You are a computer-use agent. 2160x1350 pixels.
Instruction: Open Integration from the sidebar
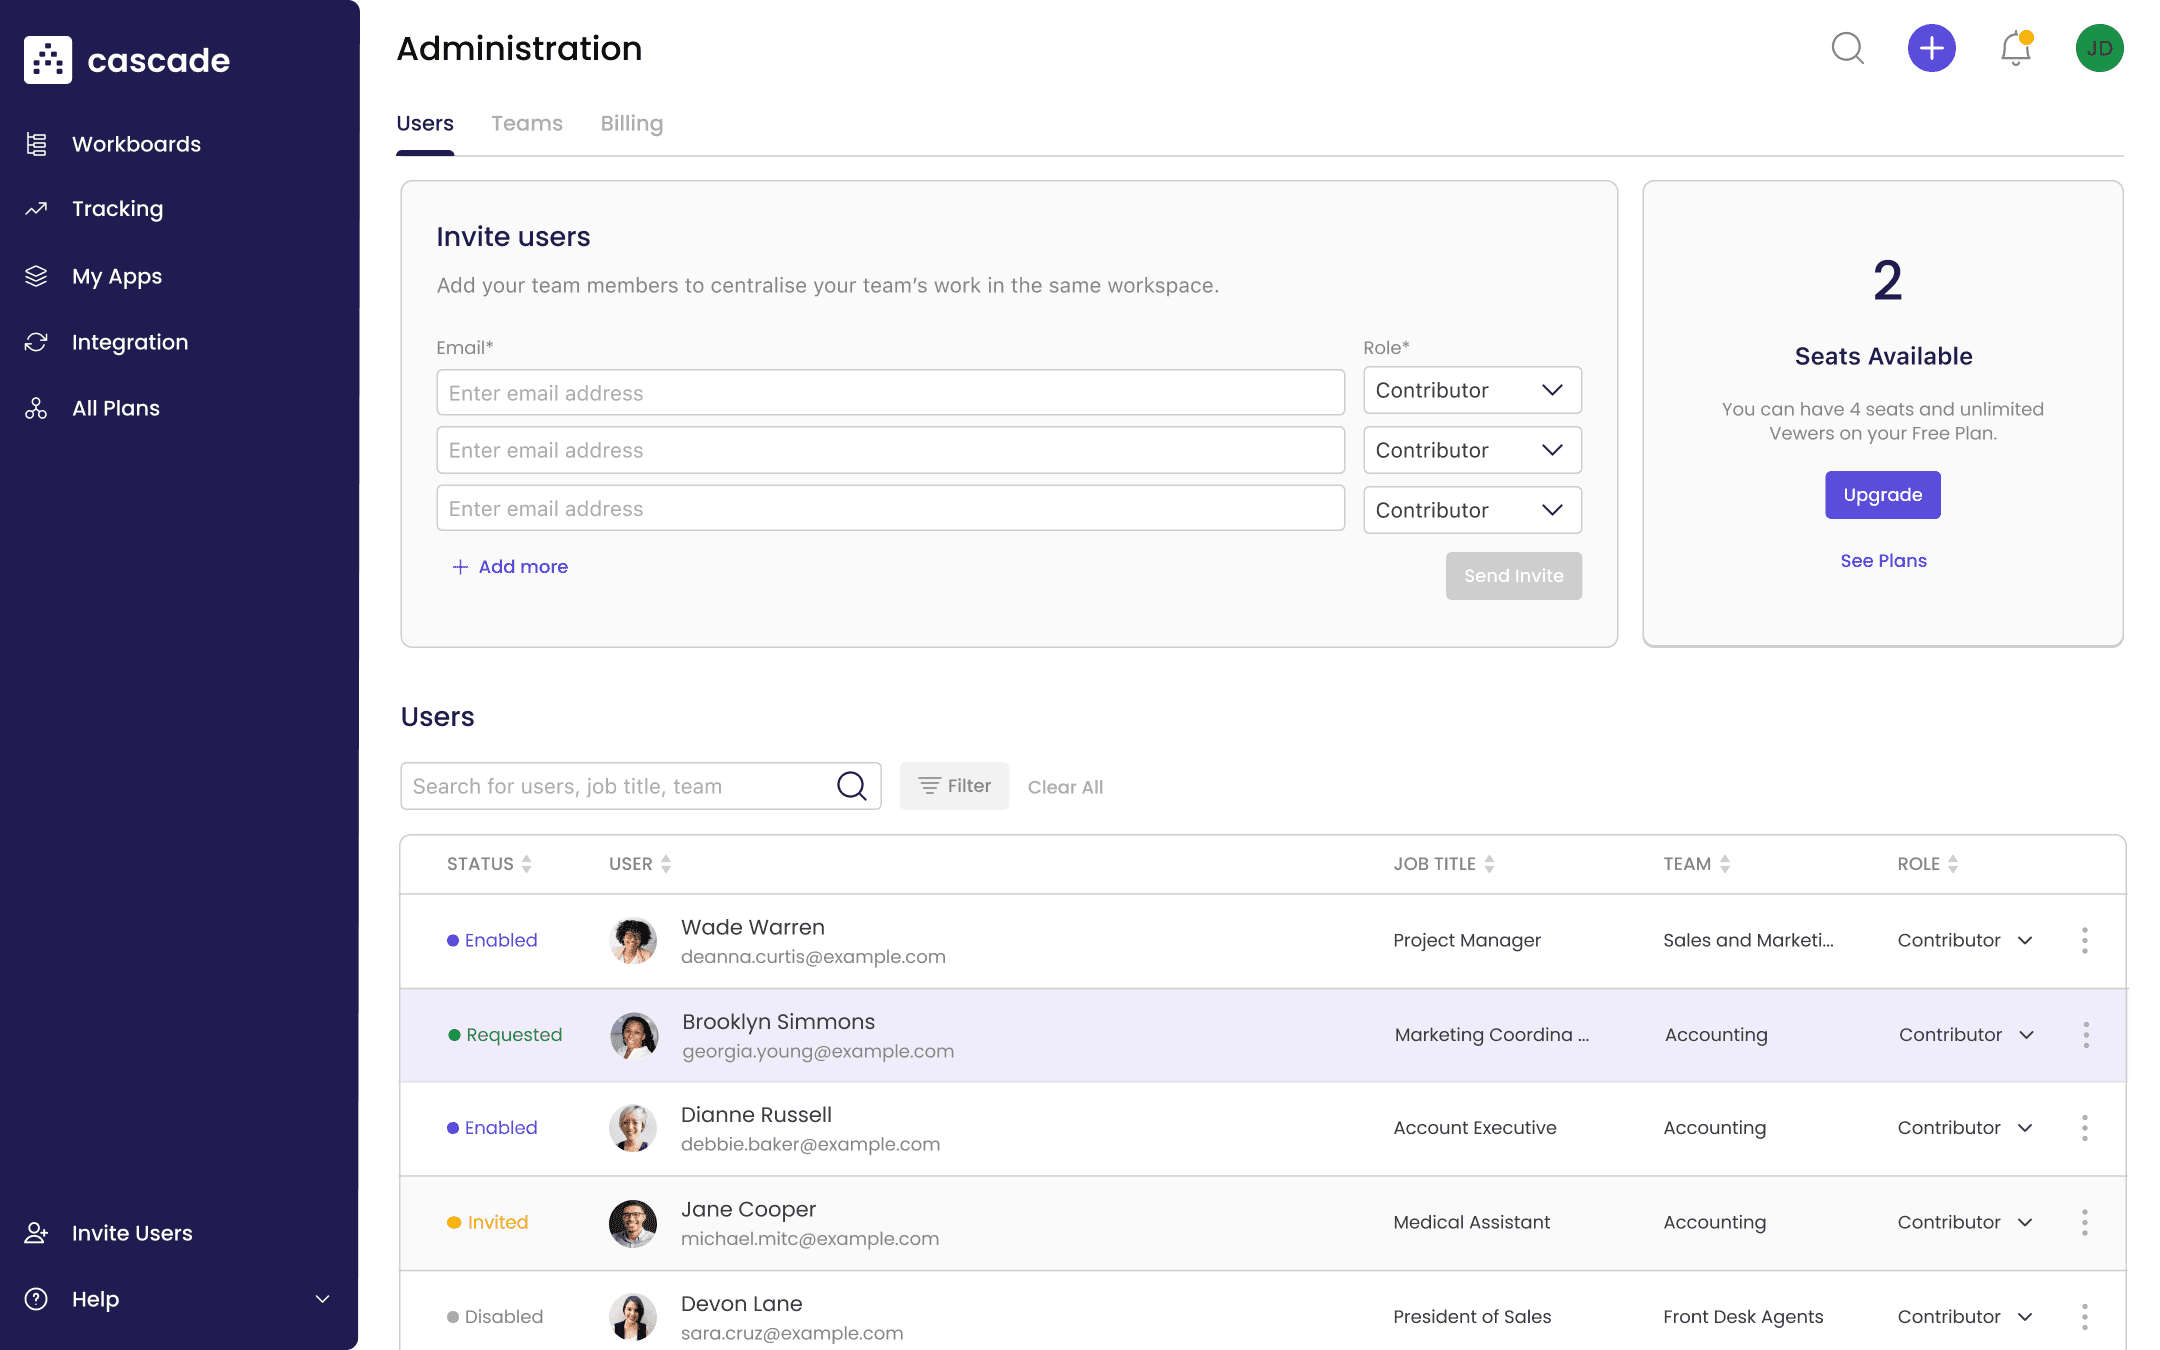[x=130, y=342]
